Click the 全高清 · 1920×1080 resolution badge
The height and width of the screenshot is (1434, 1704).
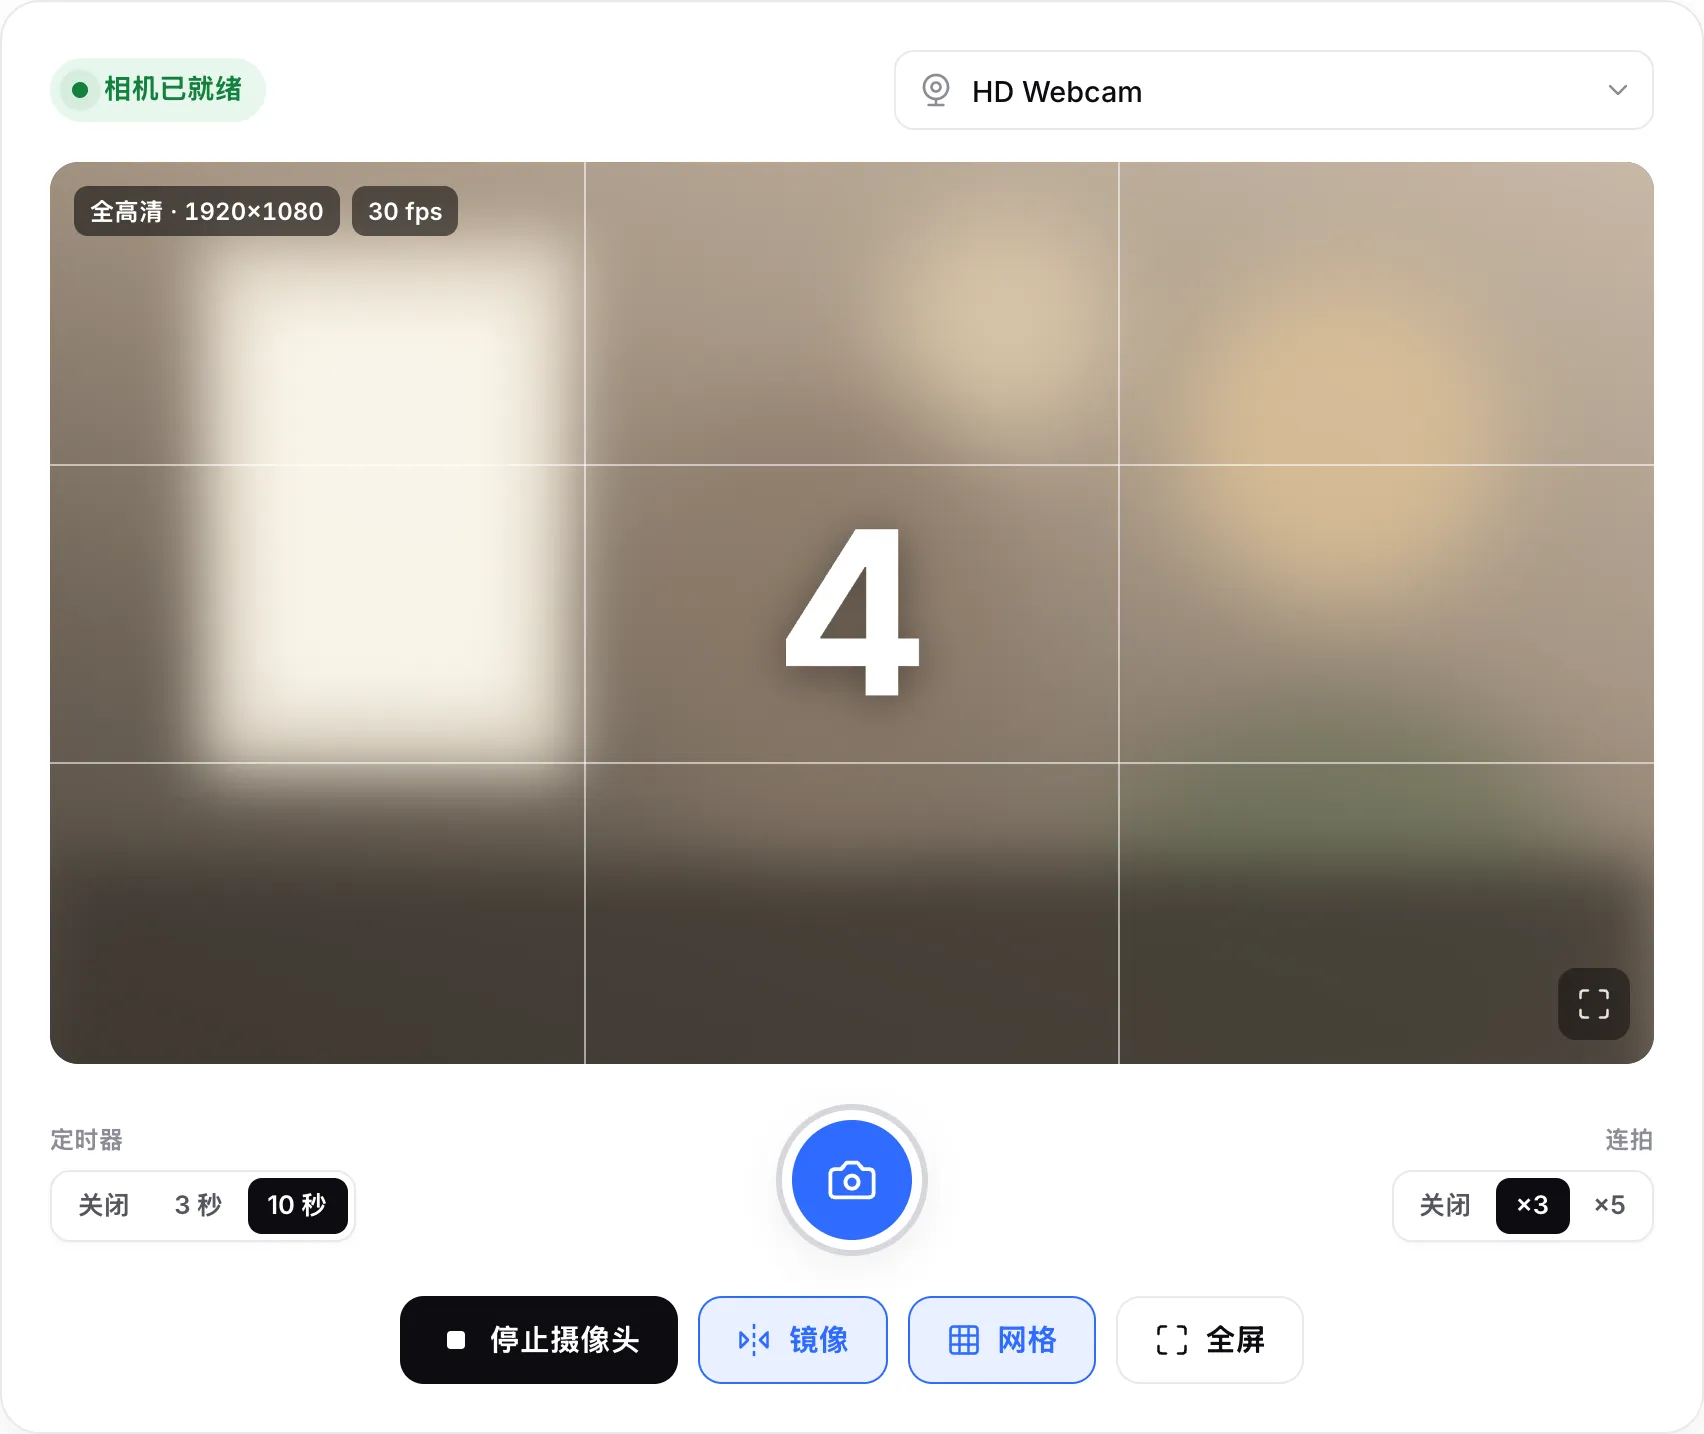[x=207, y=211]
